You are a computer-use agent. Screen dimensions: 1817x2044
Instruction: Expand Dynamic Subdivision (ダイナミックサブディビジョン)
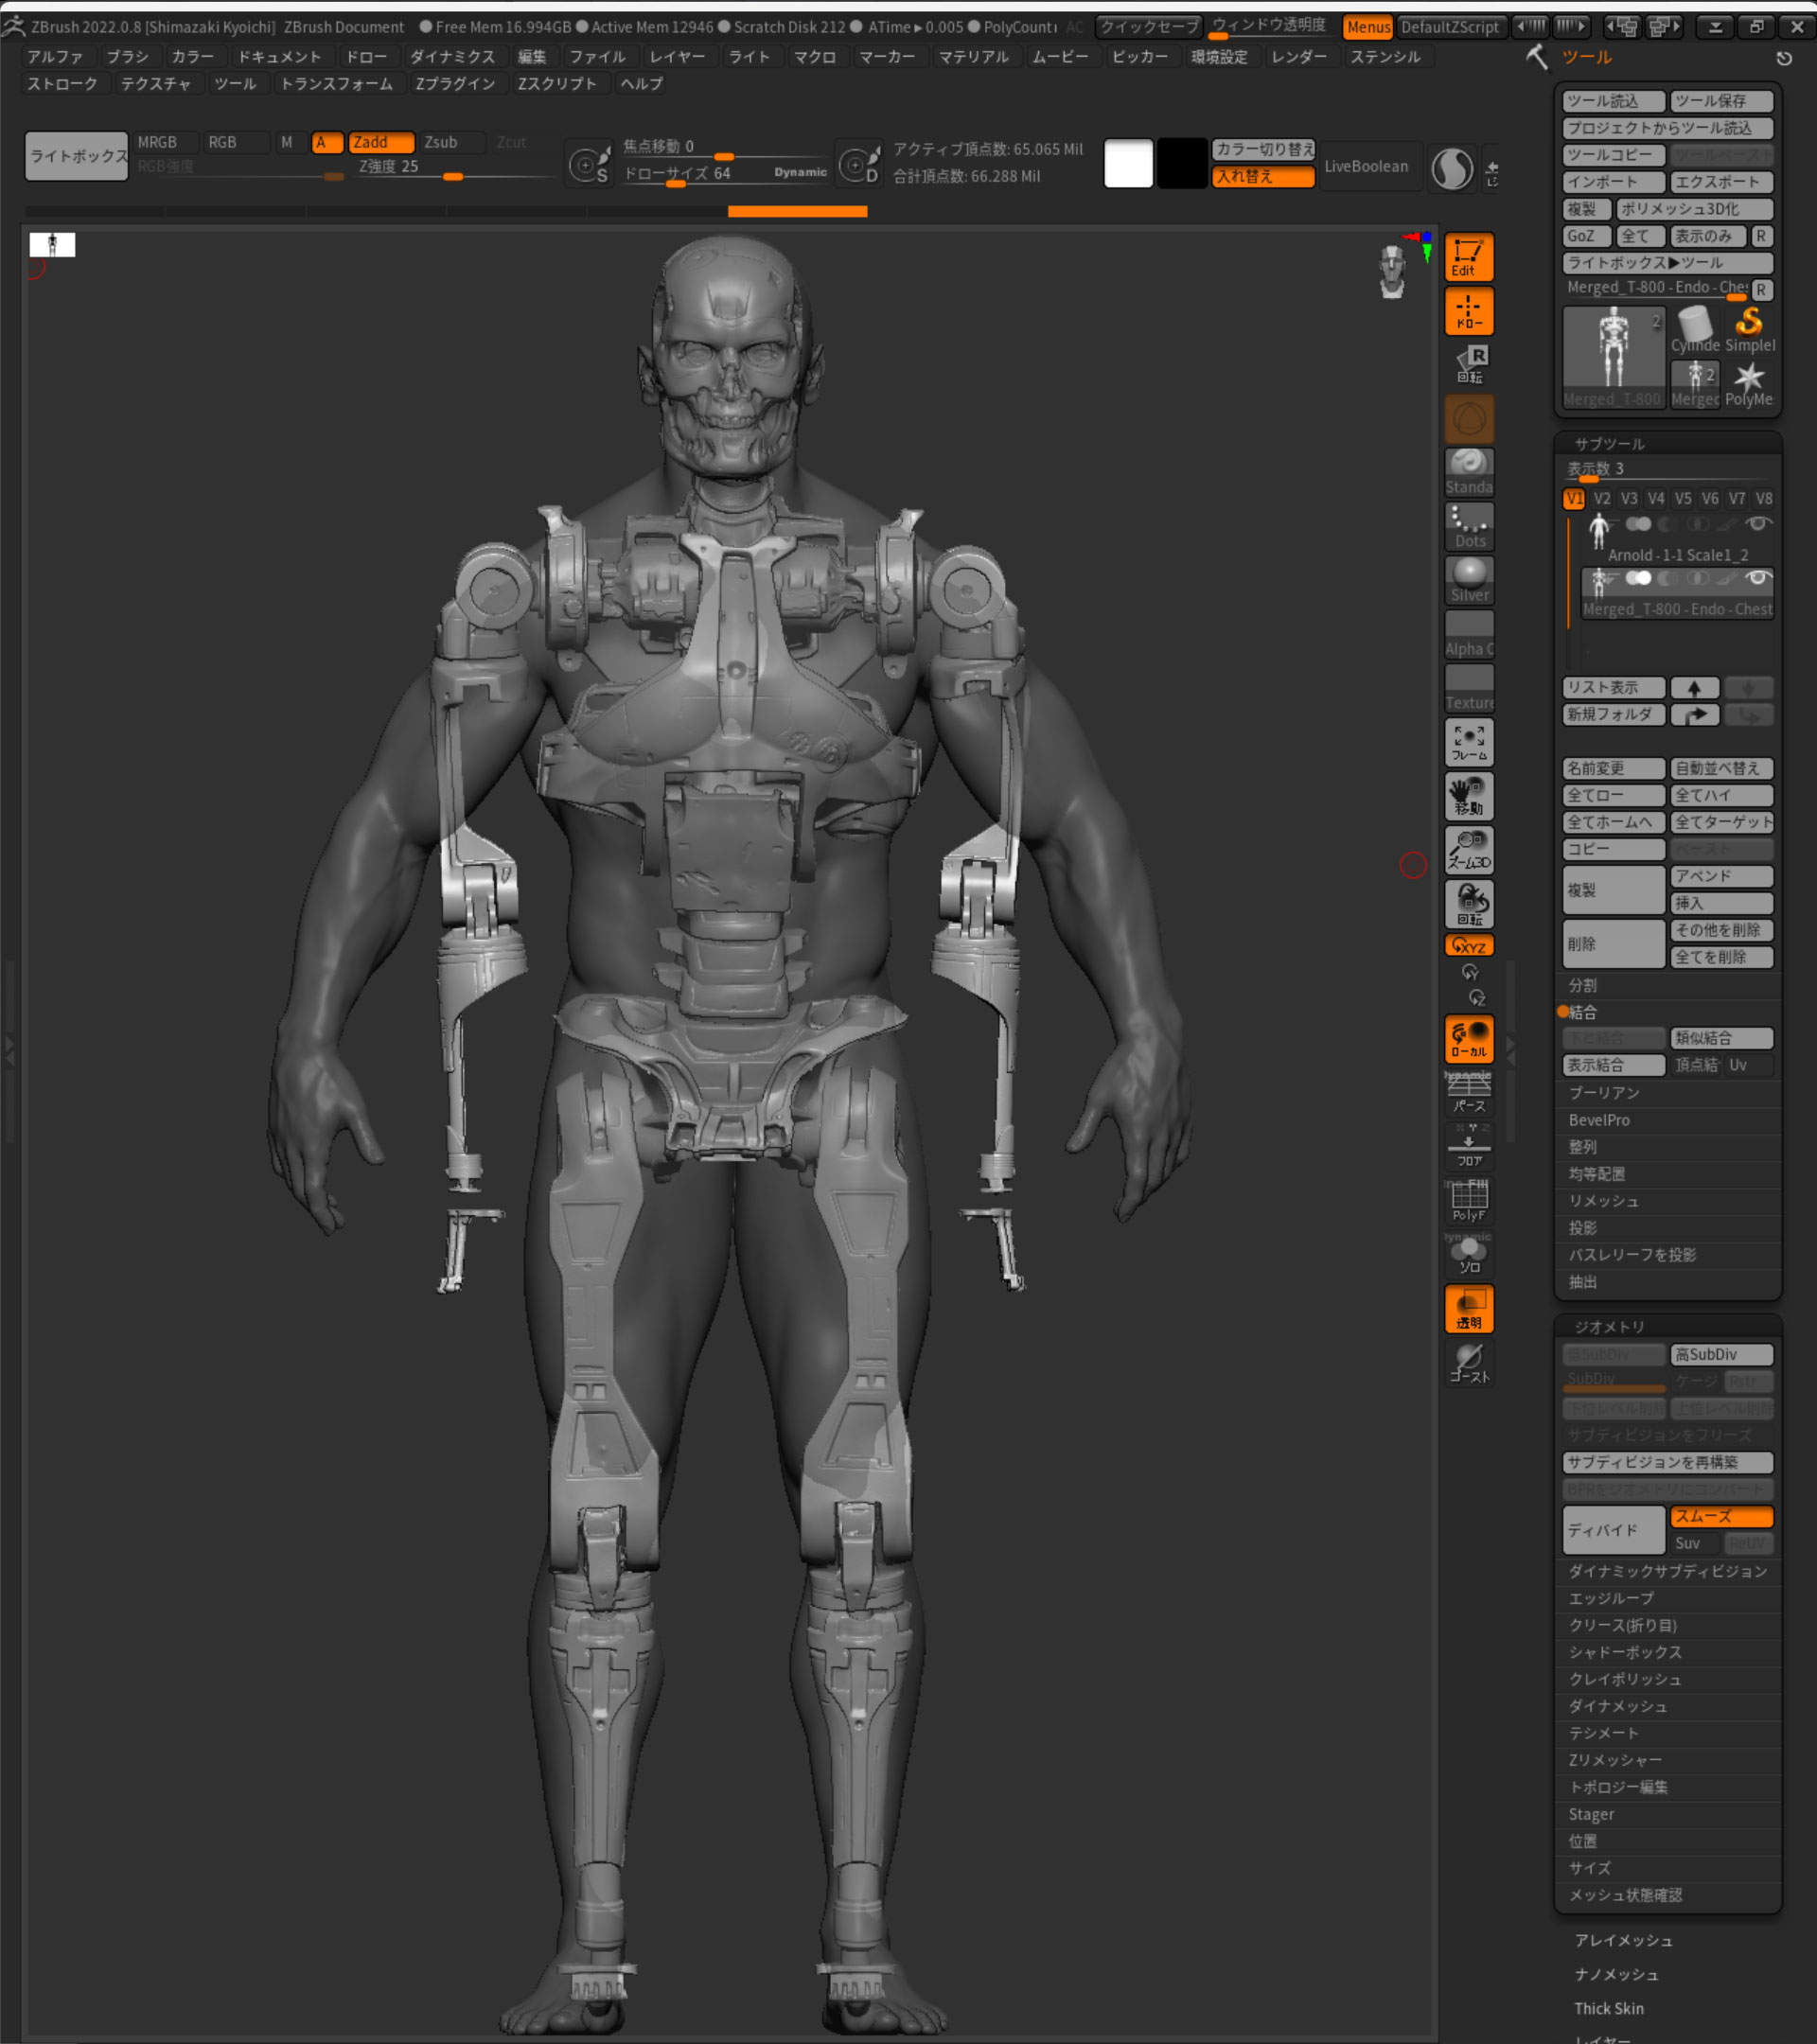coord(1667,1571)
